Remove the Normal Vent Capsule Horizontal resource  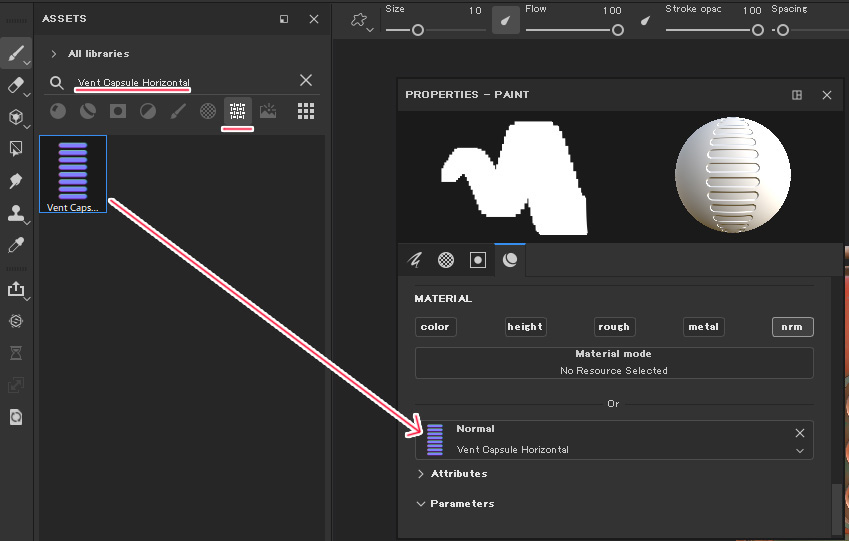coord(799,433)
